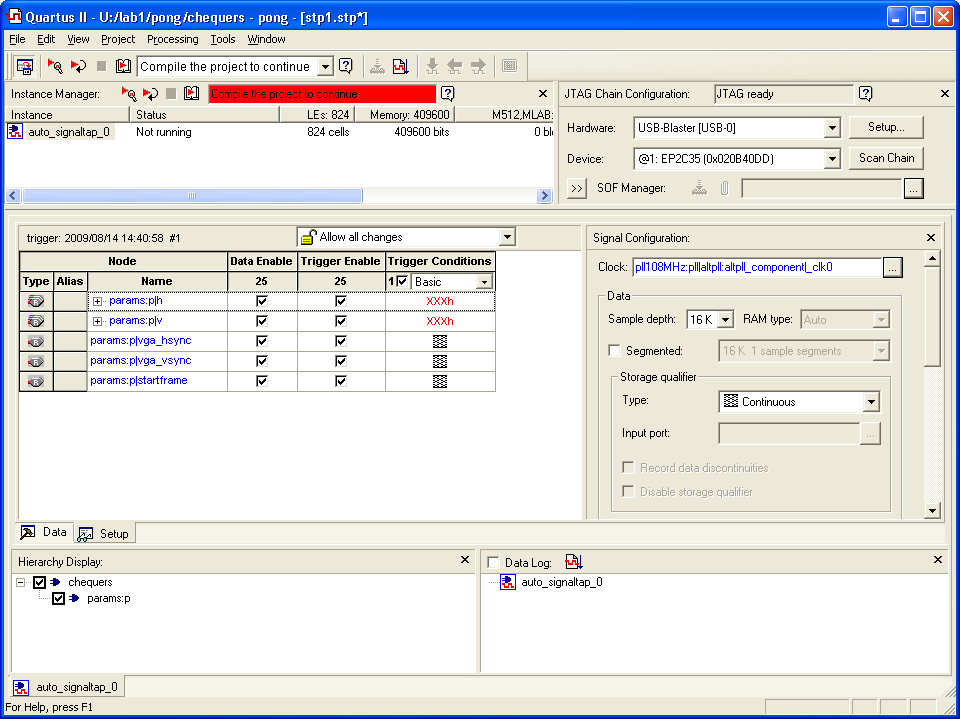960x719 pixels.
Task: Click the lock icon beside Allow all changes
Action: click(x=309, y=237)
